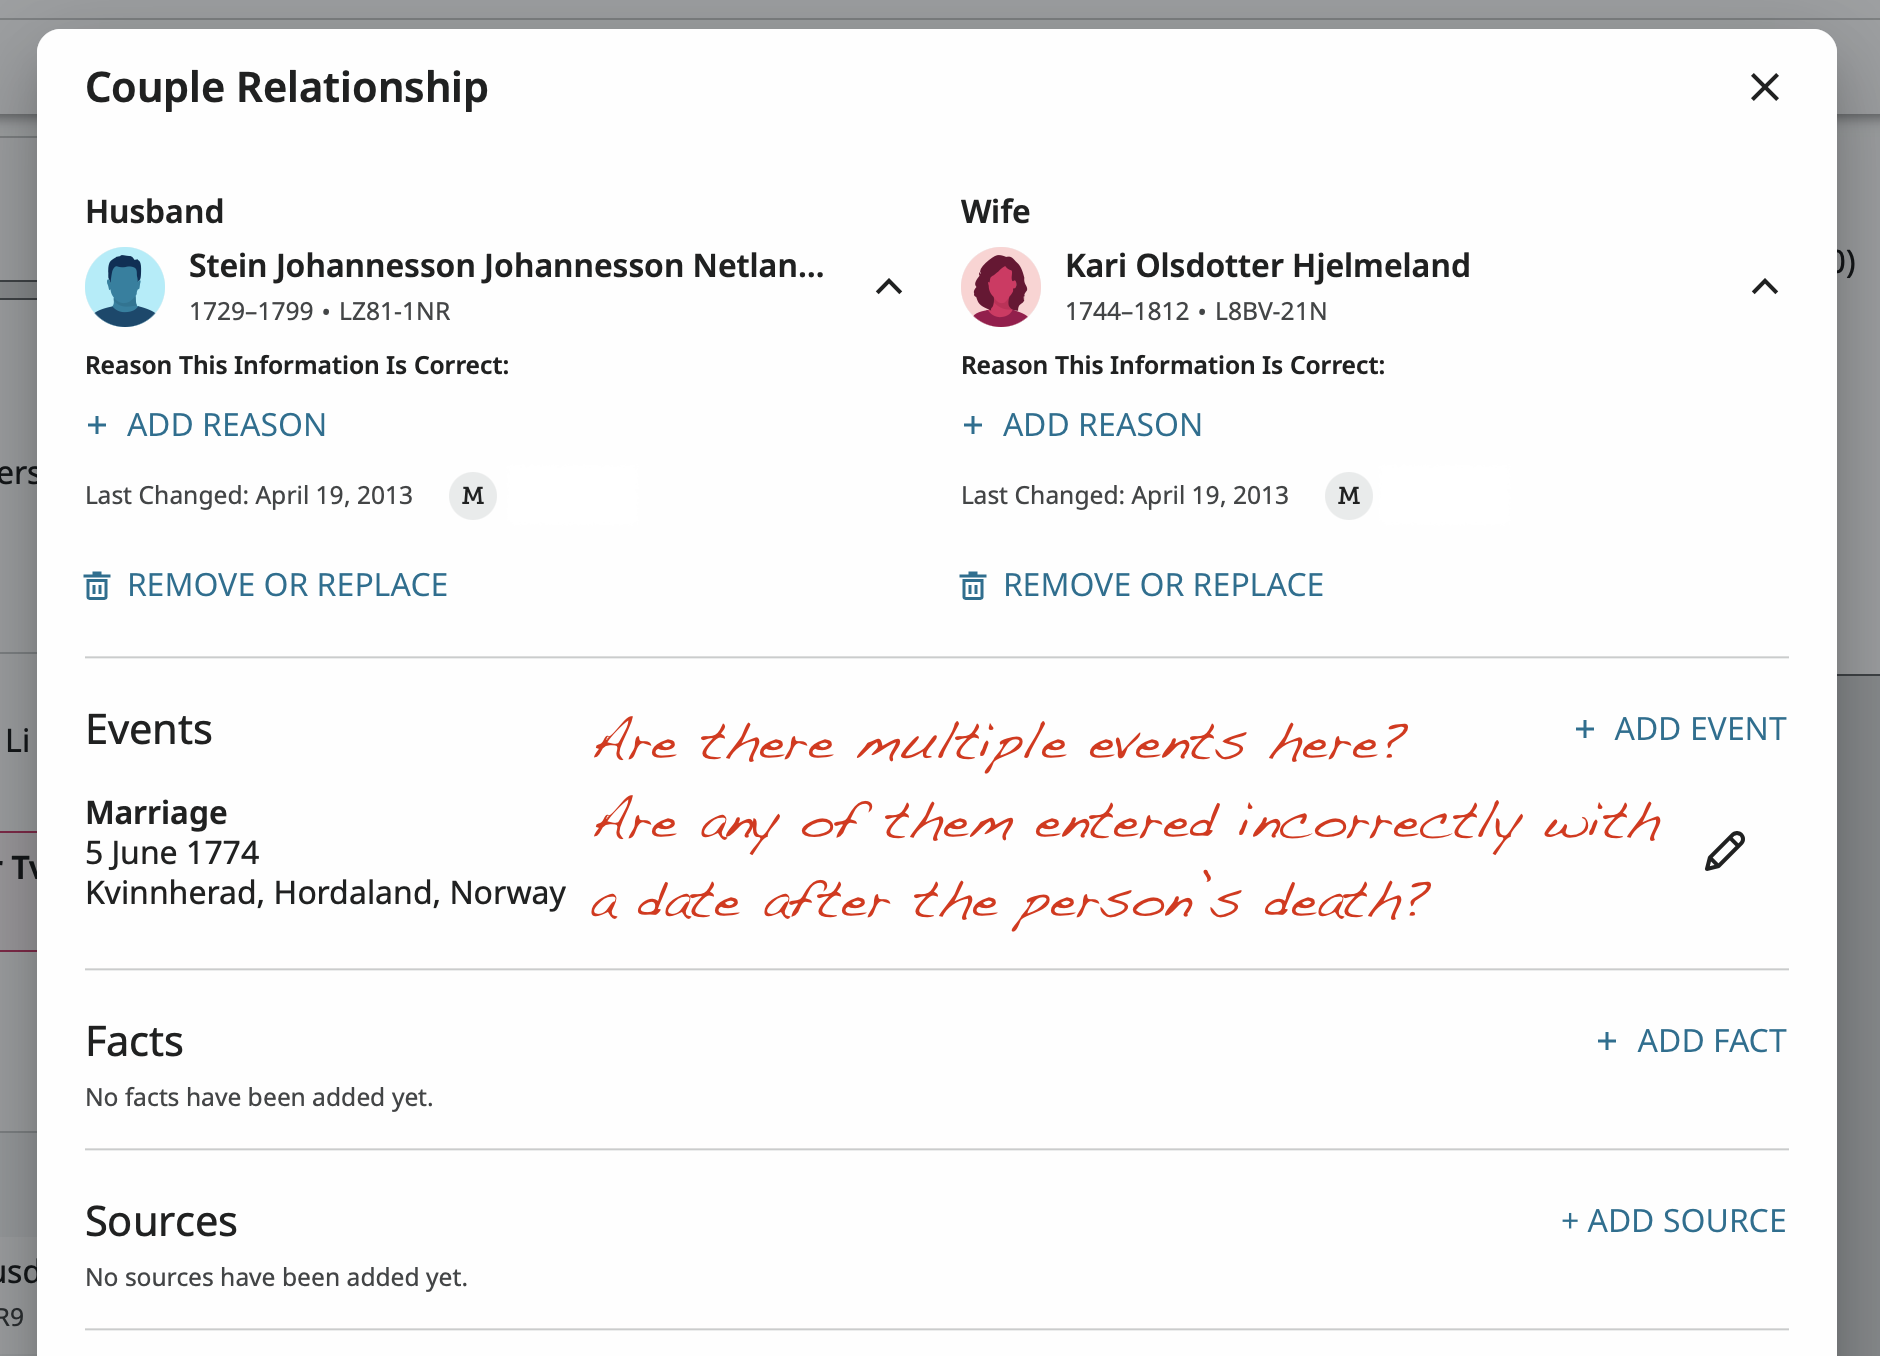Select the Marriage 5 June 1774 event
Screen dimensions: 1880x1356
pyautogui.click(x=325, y=852)
